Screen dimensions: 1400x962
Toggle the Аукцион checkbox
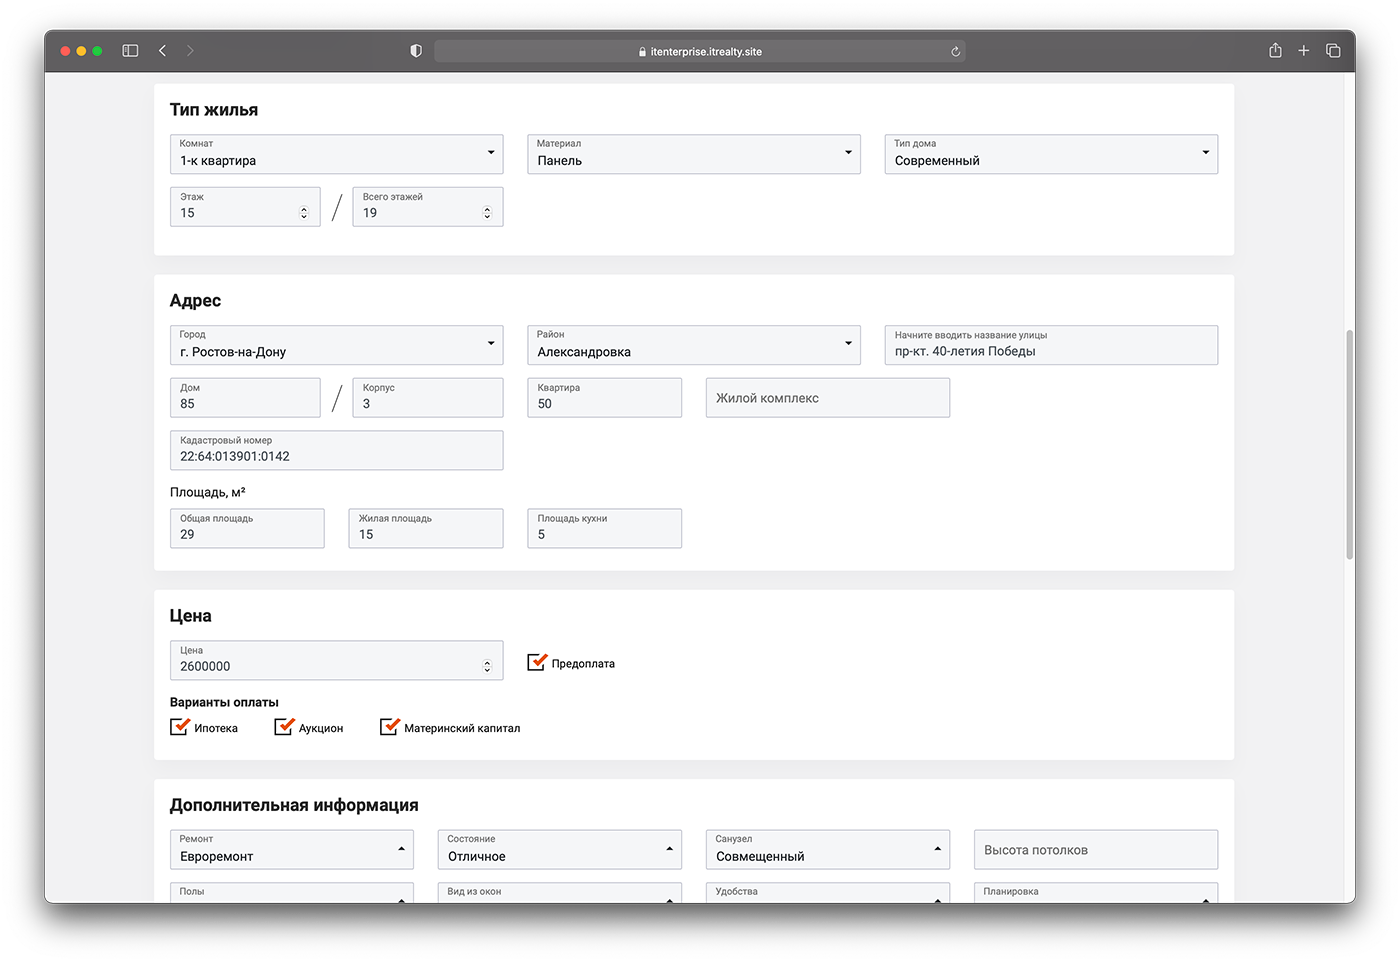click(x=284, y=727)
